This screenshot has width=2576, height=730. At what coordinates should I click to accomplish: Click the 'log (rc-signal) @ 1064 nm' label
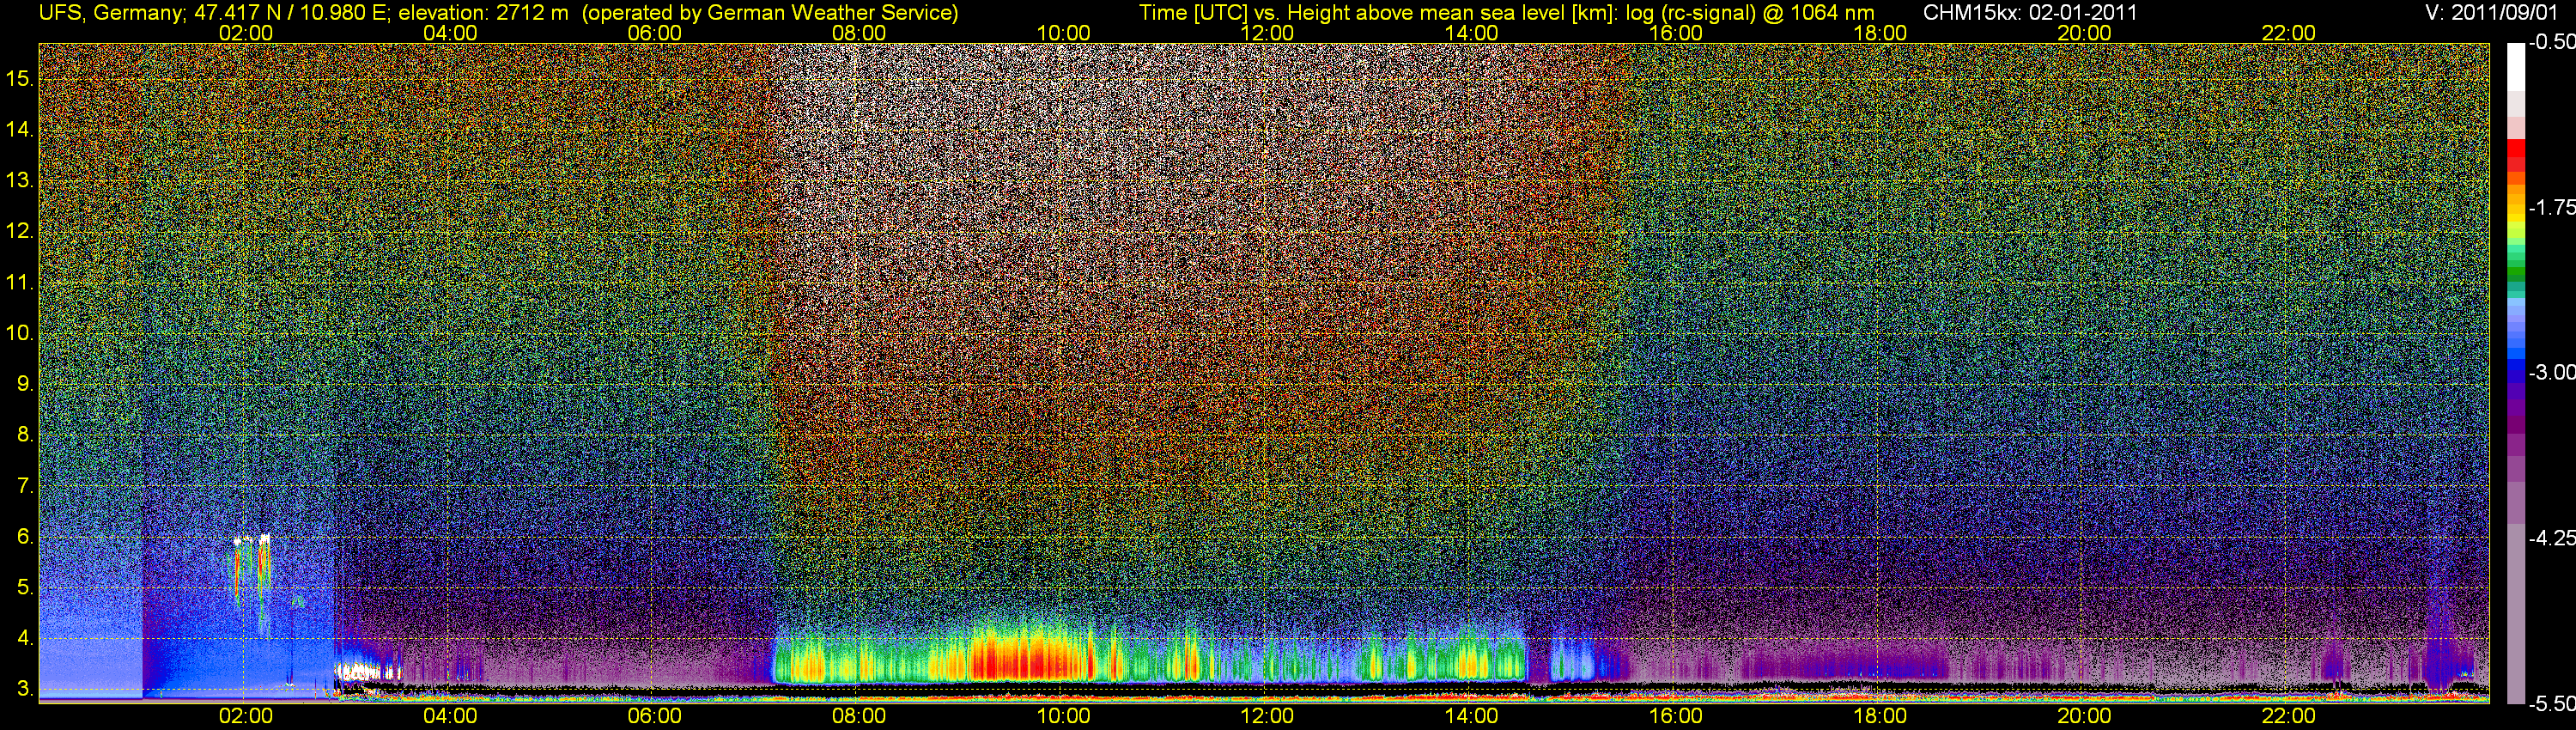point(1751,13)
